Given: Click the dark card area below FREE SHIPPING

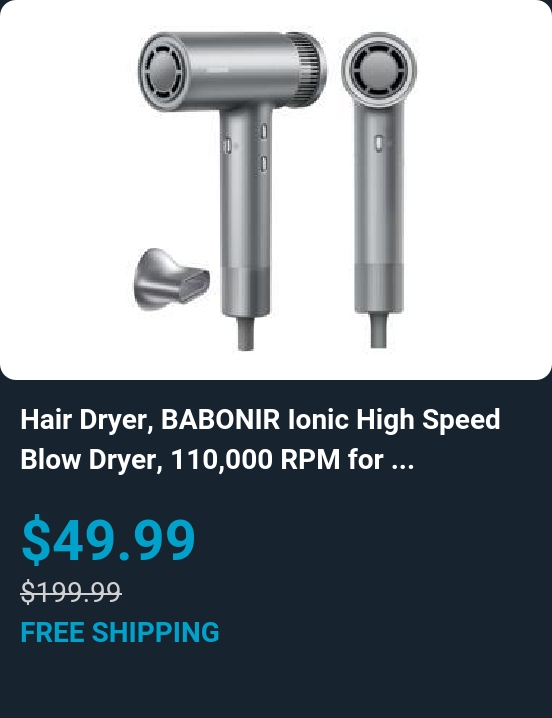Looking at the screenshot, I should (x=276, y=682).
